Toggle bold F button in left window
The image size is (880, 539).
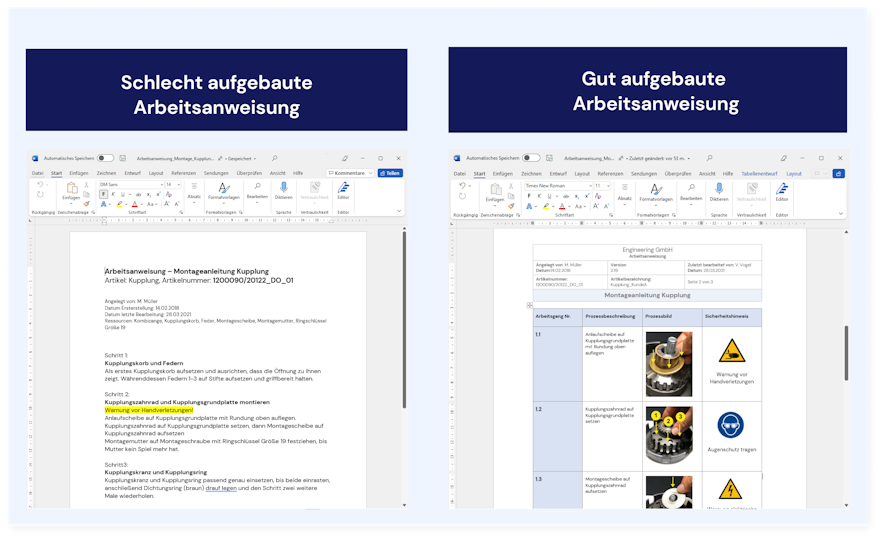click(x=103, y=194)
